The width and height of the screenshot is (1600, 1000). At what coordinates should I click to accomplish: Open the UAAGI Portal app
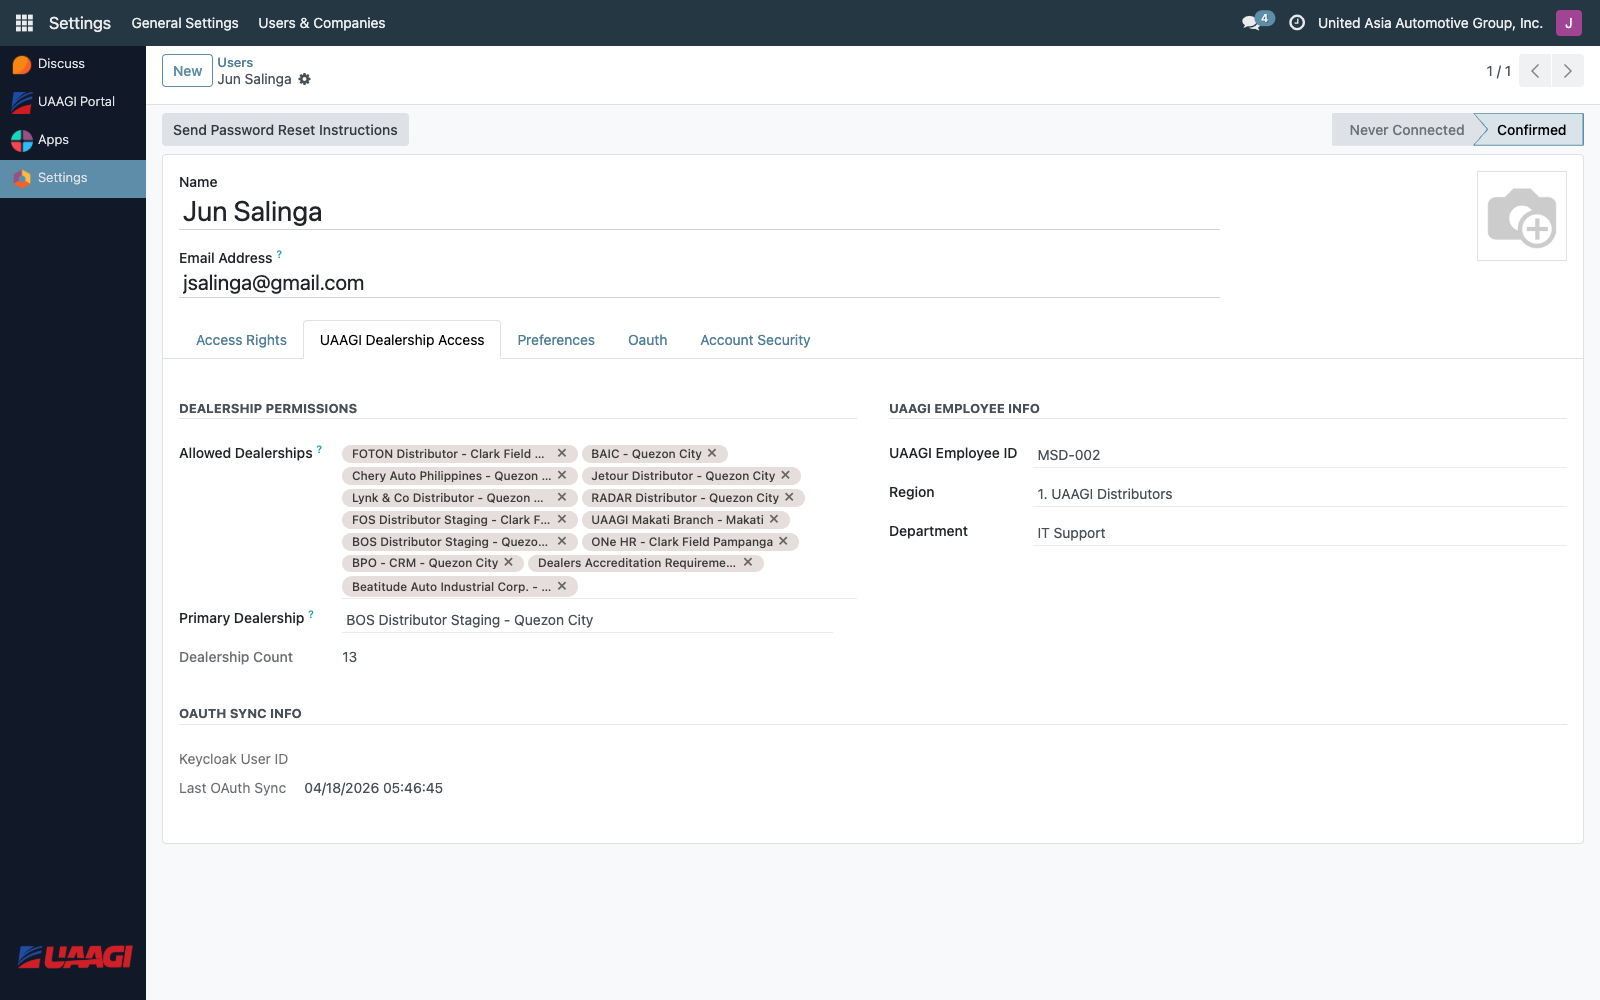[75, 101]
